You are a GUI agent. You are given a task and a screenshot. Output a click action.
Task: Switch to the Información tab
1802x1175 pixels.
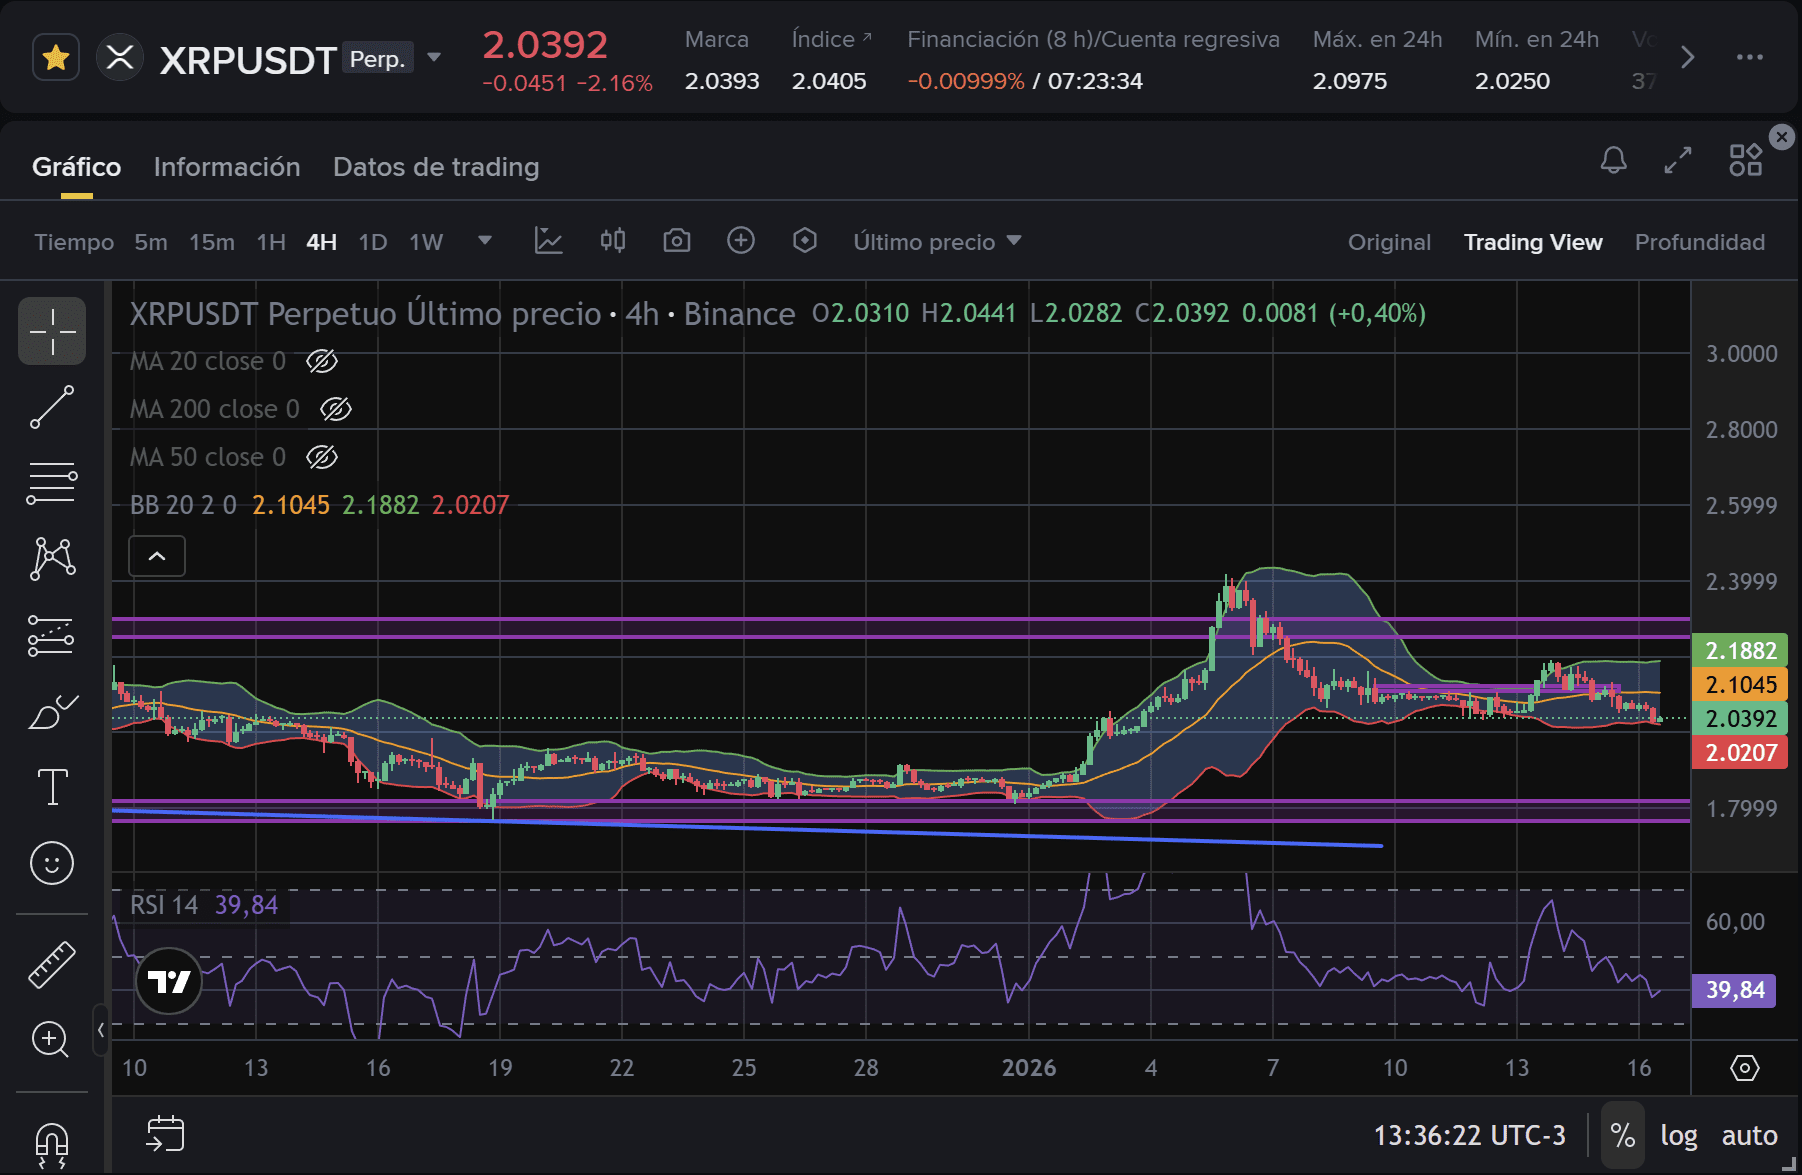point(227,167)
